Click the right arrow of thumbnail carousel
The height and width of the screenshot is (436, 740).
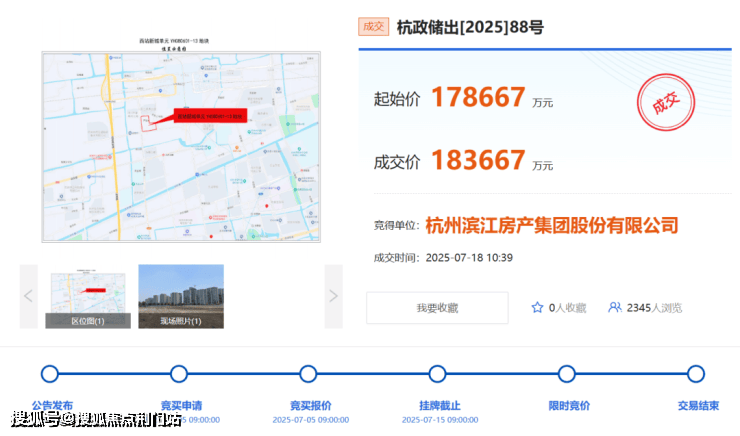coord(333,296)
